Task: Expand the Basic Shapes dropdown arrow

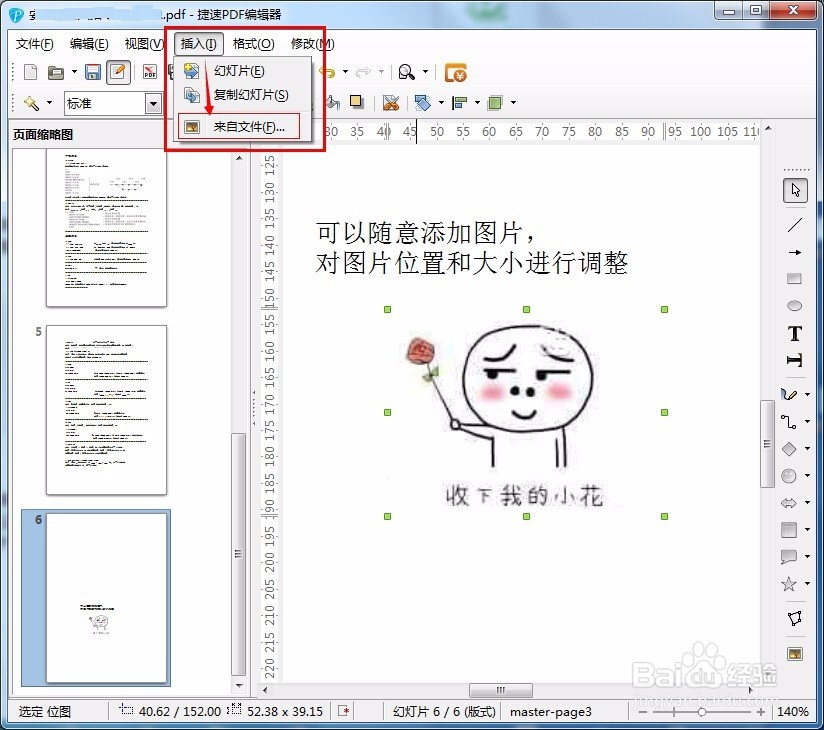Action: click(x=807, y=448)
